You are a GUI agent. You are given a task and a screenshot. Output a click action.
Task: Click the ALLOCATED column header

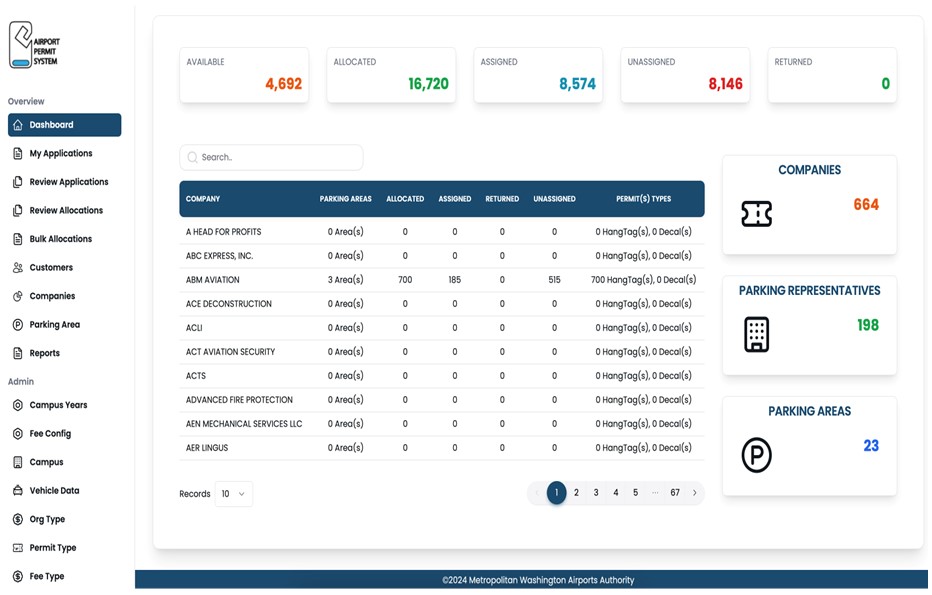tap(405, 199)
